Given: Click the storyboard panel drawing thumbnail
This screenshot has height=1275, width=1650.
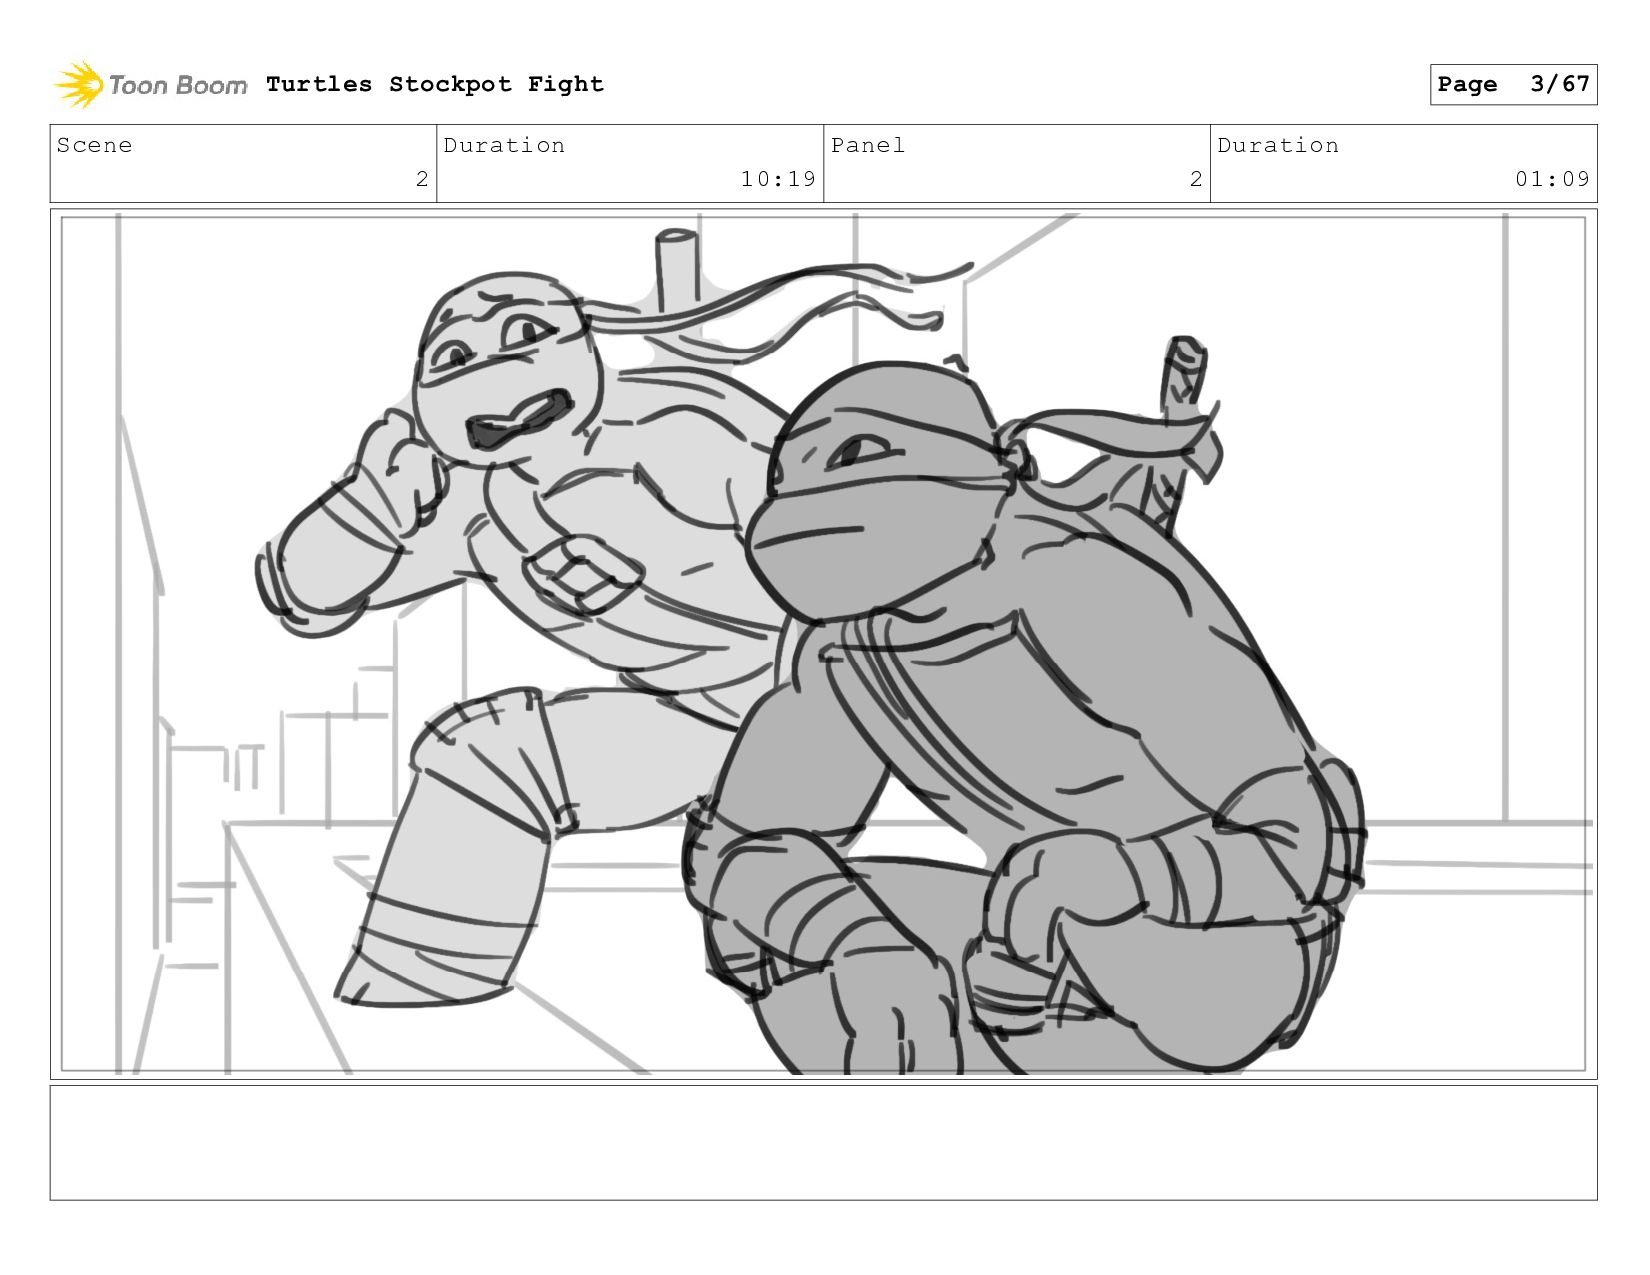Looking at the screenshot, I should click(823, 644).
